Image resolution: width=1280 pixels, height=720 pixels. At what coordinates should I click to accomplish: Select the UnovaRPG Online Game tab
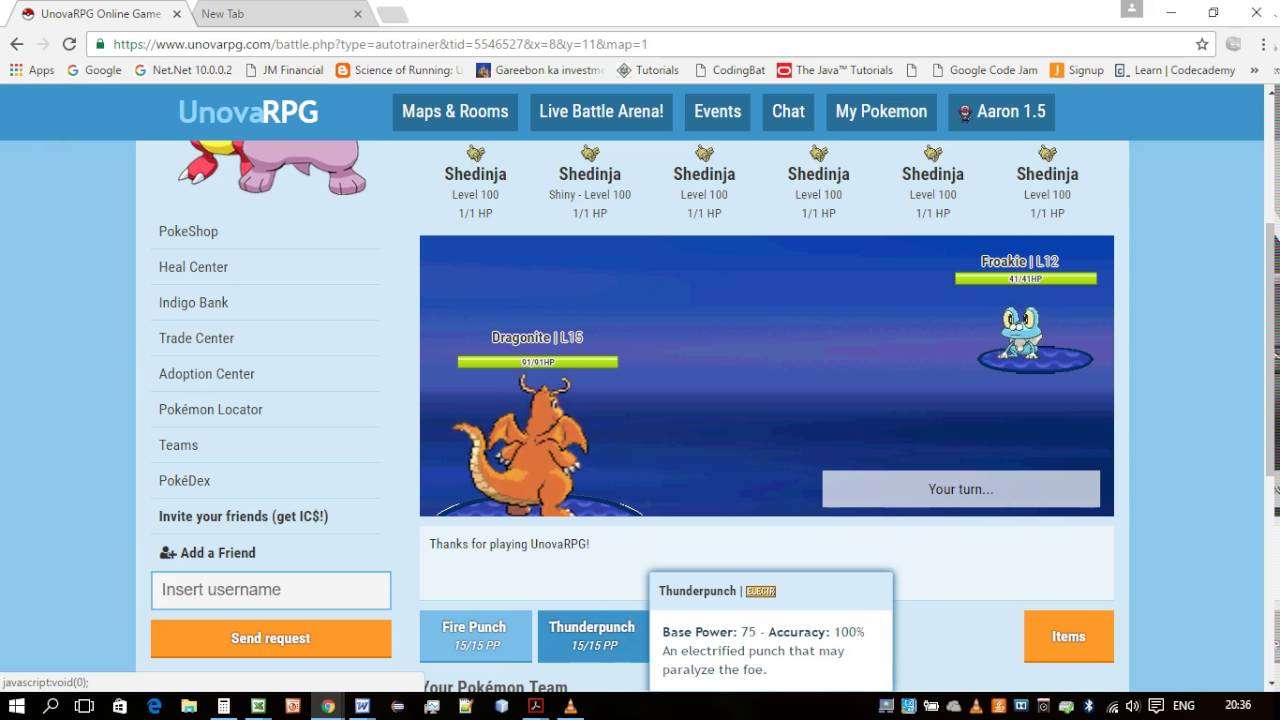tap(100, 14)
